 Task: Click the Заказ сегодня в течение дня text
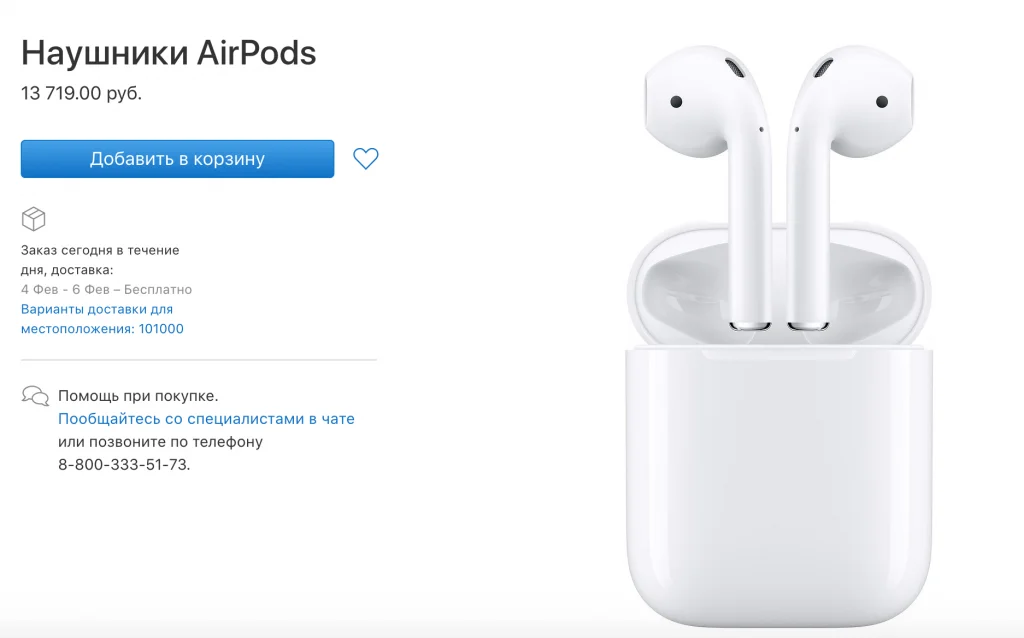[100, 259]
